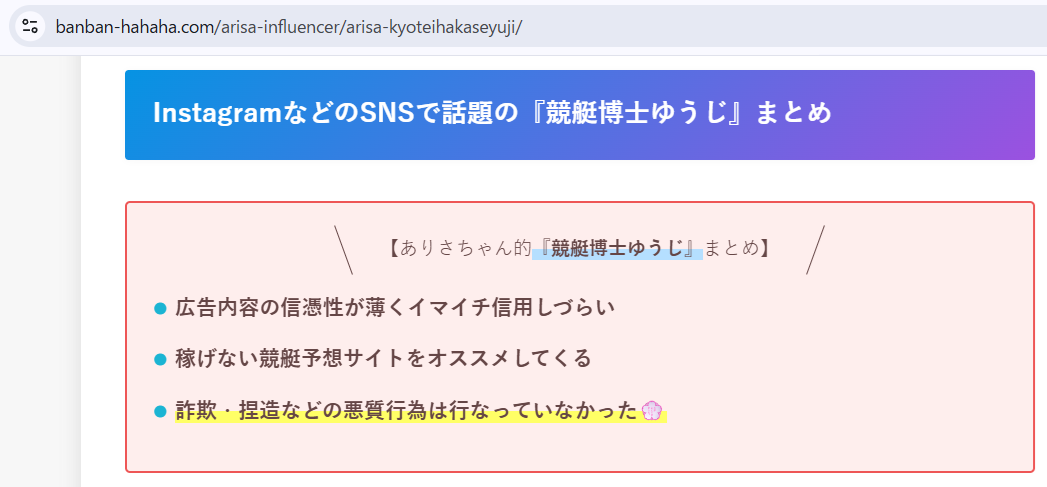1047x487 pixels.
Task: Click the blue bullet dot before 広告内容
Action: coord(160,309)
